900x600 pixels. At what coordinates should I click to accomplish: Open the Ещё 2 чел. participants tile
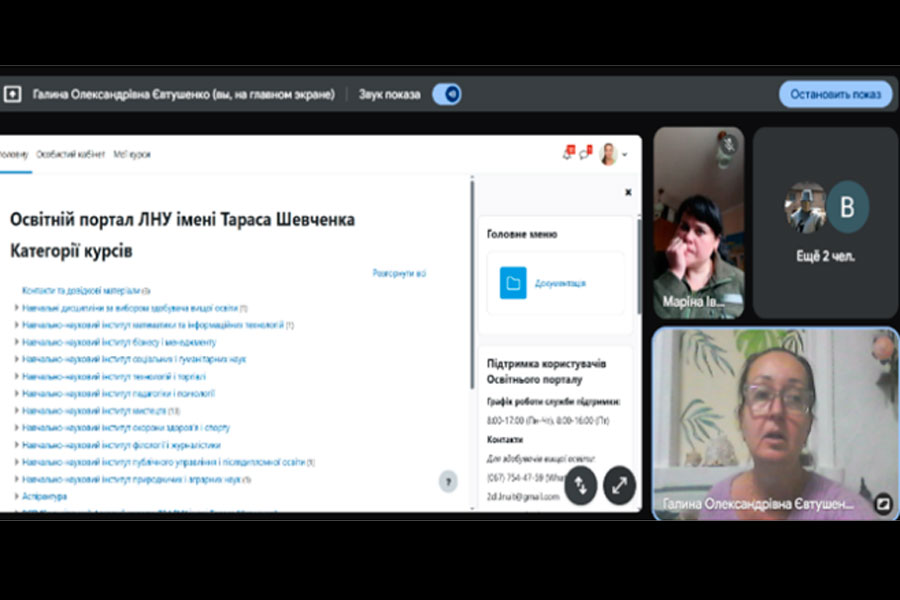pyautogui.click(x=825, y=223)
